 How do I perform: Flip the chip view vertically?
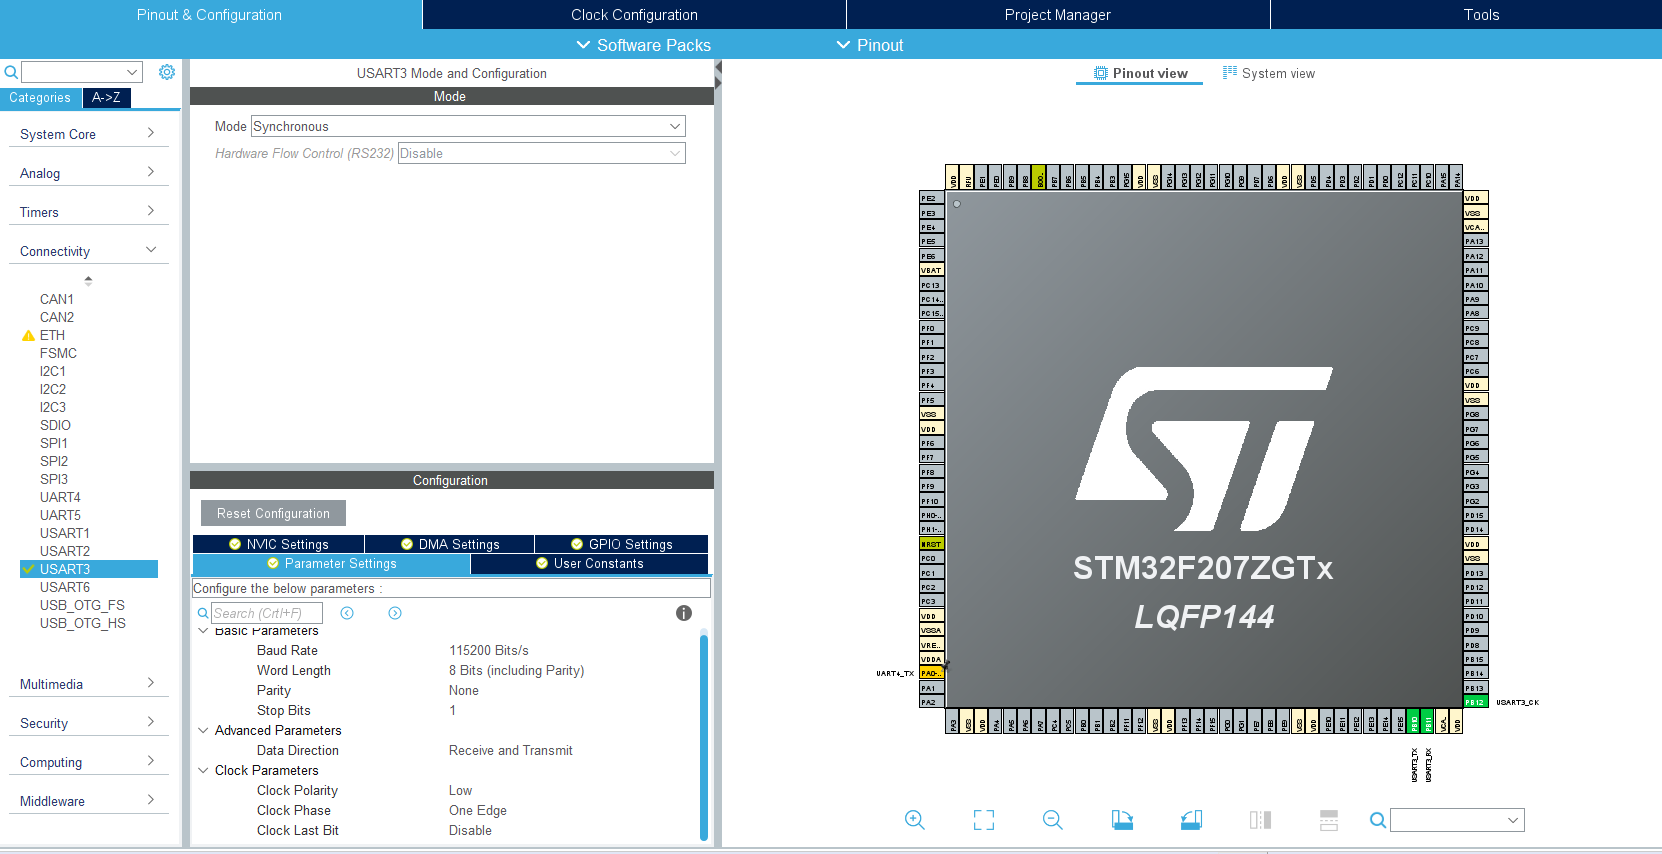click(1329, 820)
